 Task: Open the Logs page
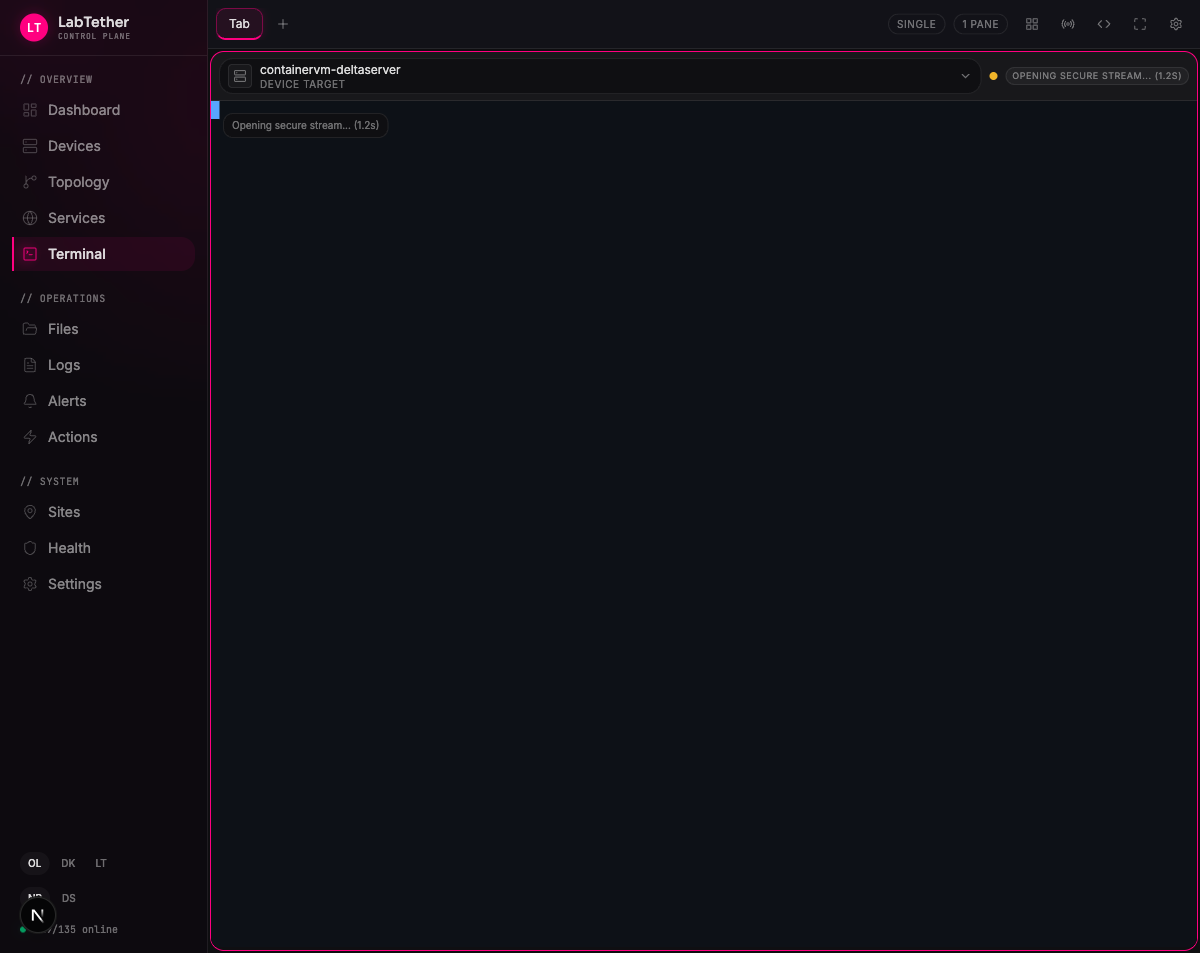(x=103, y=365)
